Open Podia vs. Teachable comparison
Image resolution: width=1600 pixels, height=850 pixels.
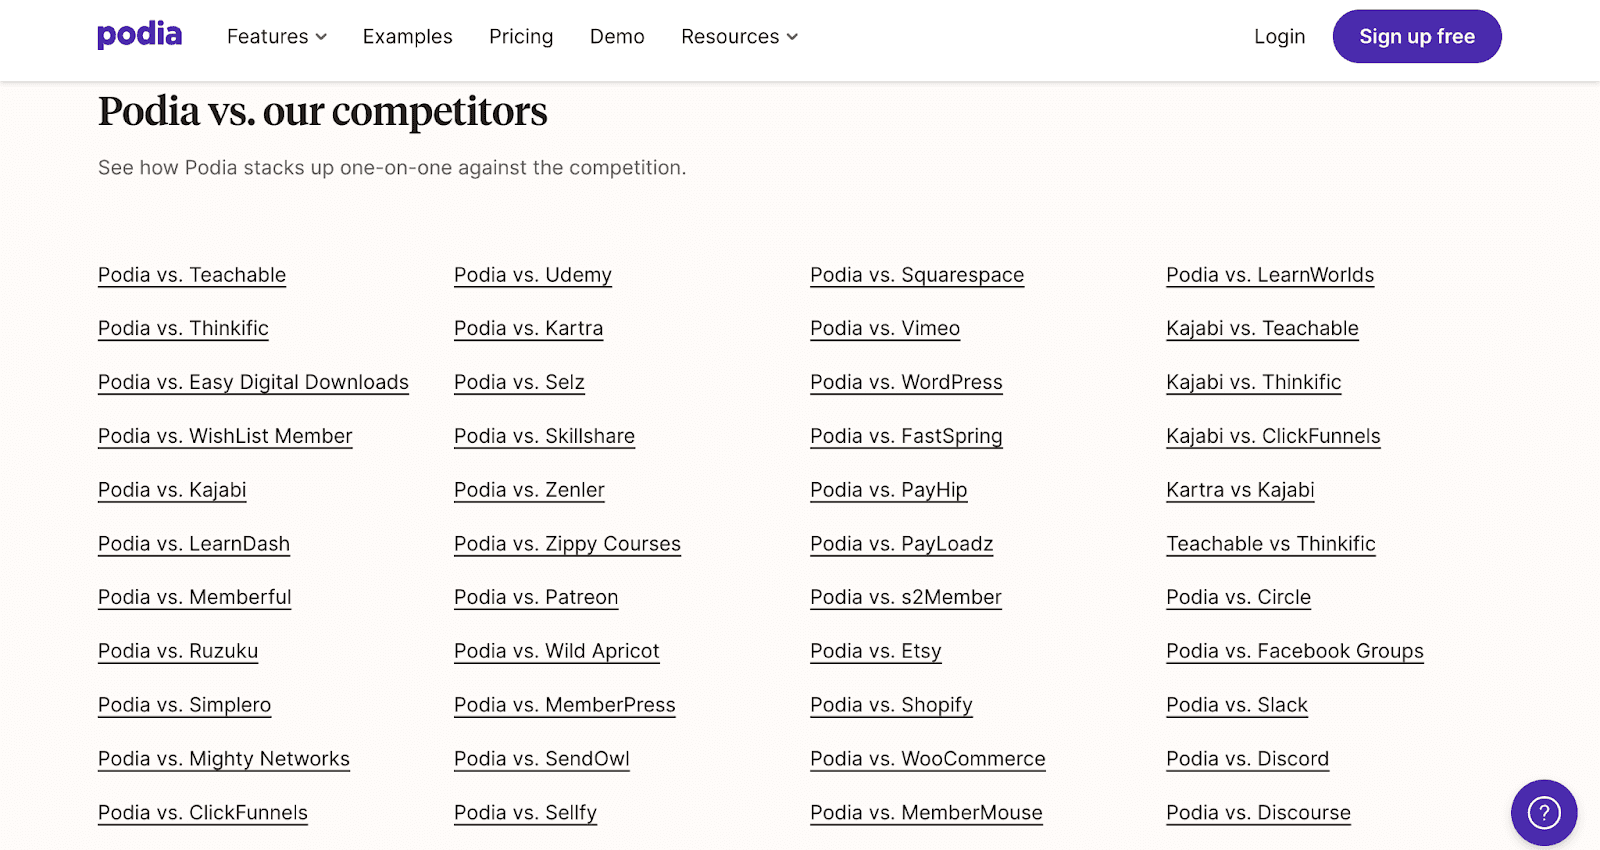(x=192, y=275)
